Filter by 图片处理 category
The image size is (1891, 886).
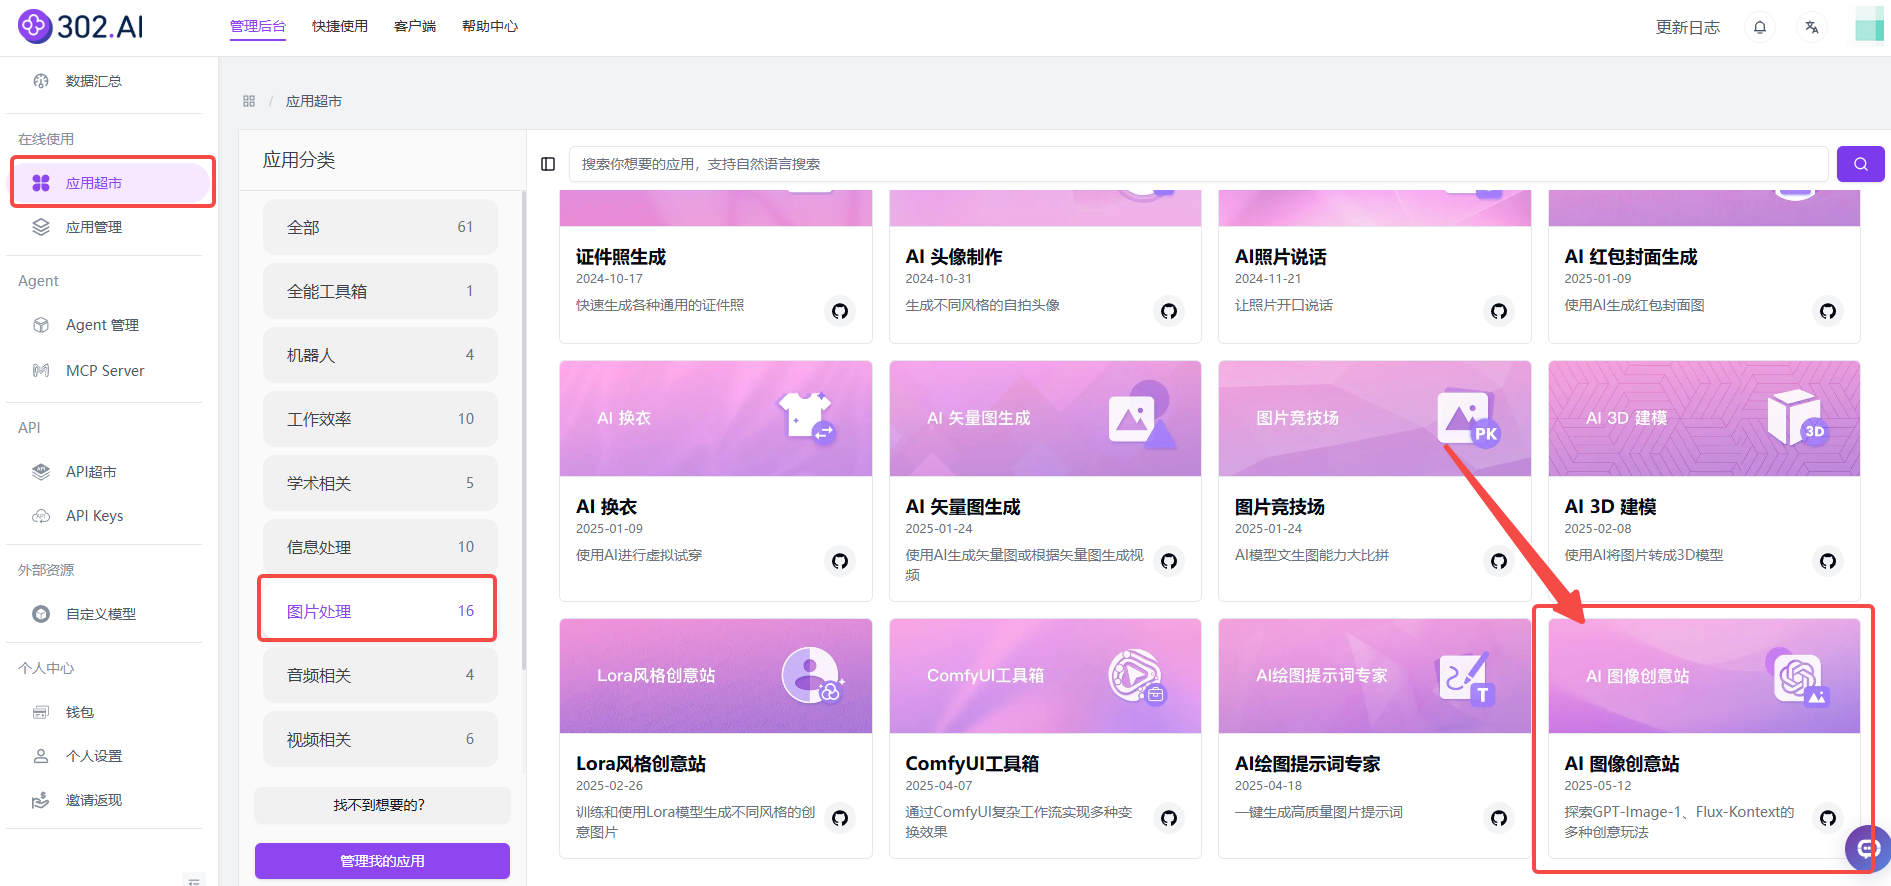tap(380, 611)
